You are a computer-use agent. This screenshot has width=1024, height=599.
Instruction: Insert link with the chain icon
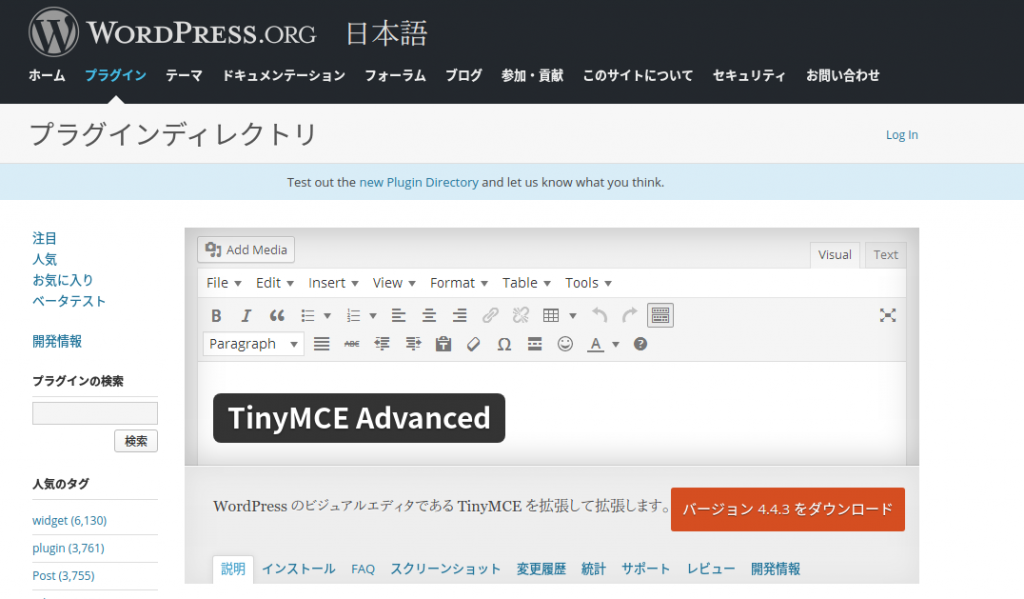pyautogui.click(x=490, y=316)
